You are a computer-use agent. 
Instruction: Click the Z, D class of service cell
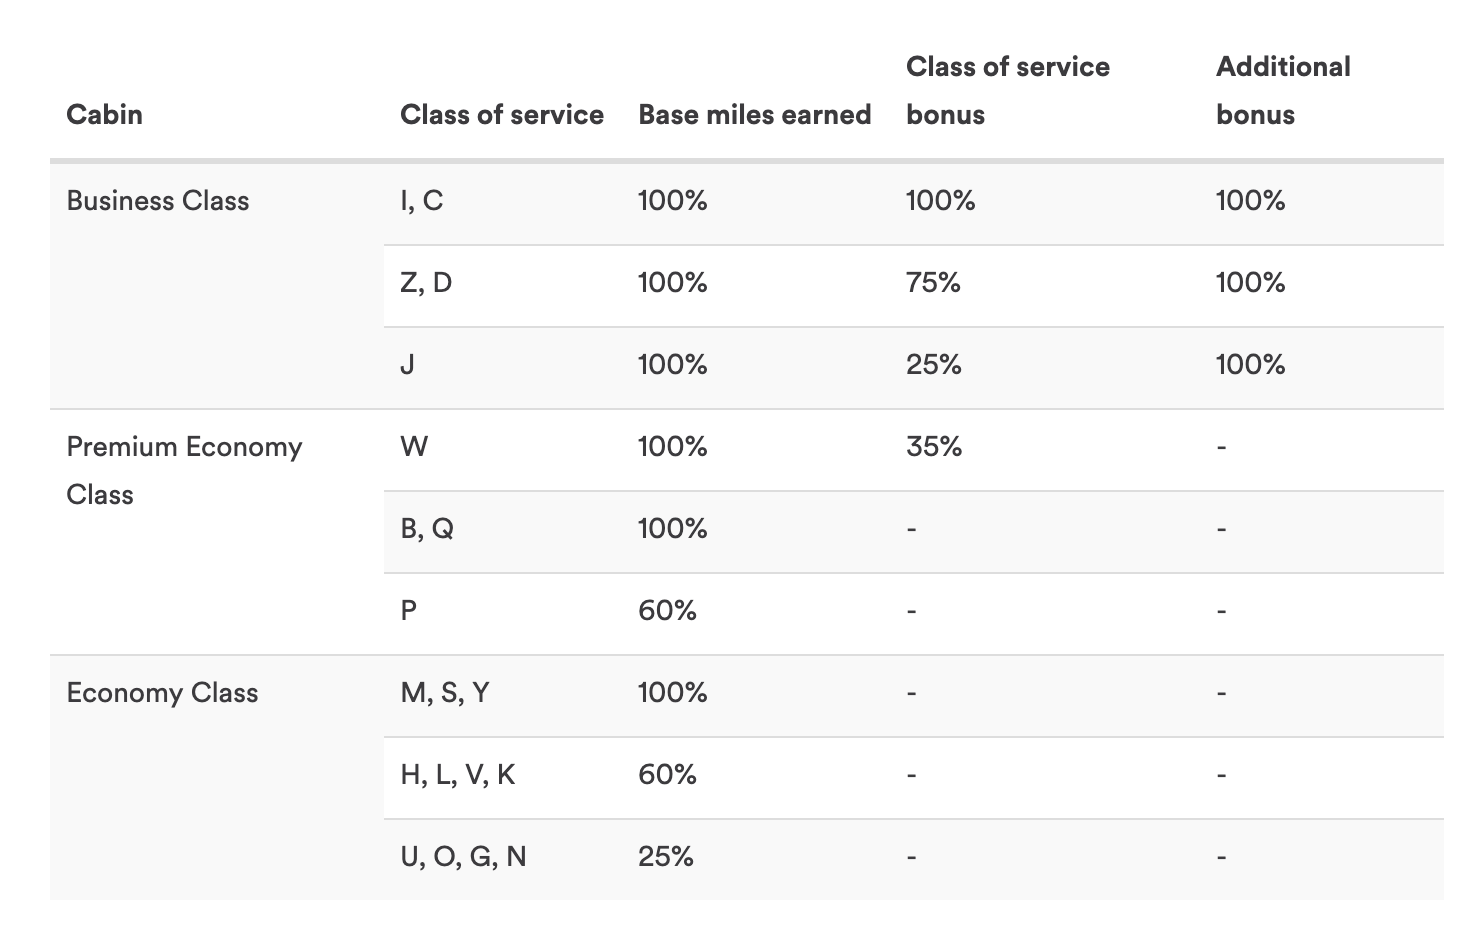pyautogui.click(x=426, y=283)
